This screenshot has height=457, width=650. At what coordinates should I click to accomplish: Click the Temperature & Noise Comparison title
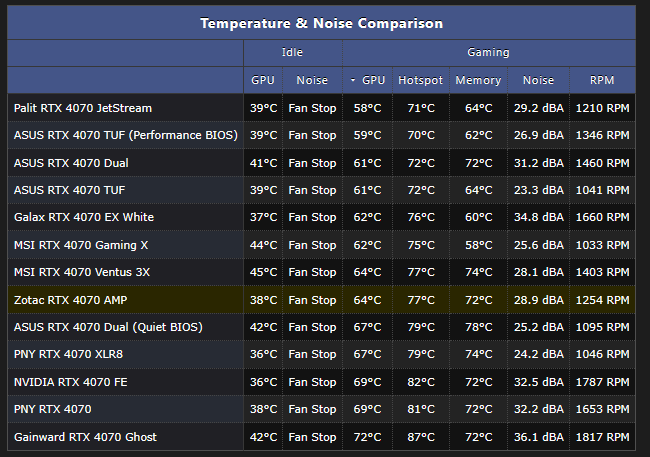click(321, 23)
